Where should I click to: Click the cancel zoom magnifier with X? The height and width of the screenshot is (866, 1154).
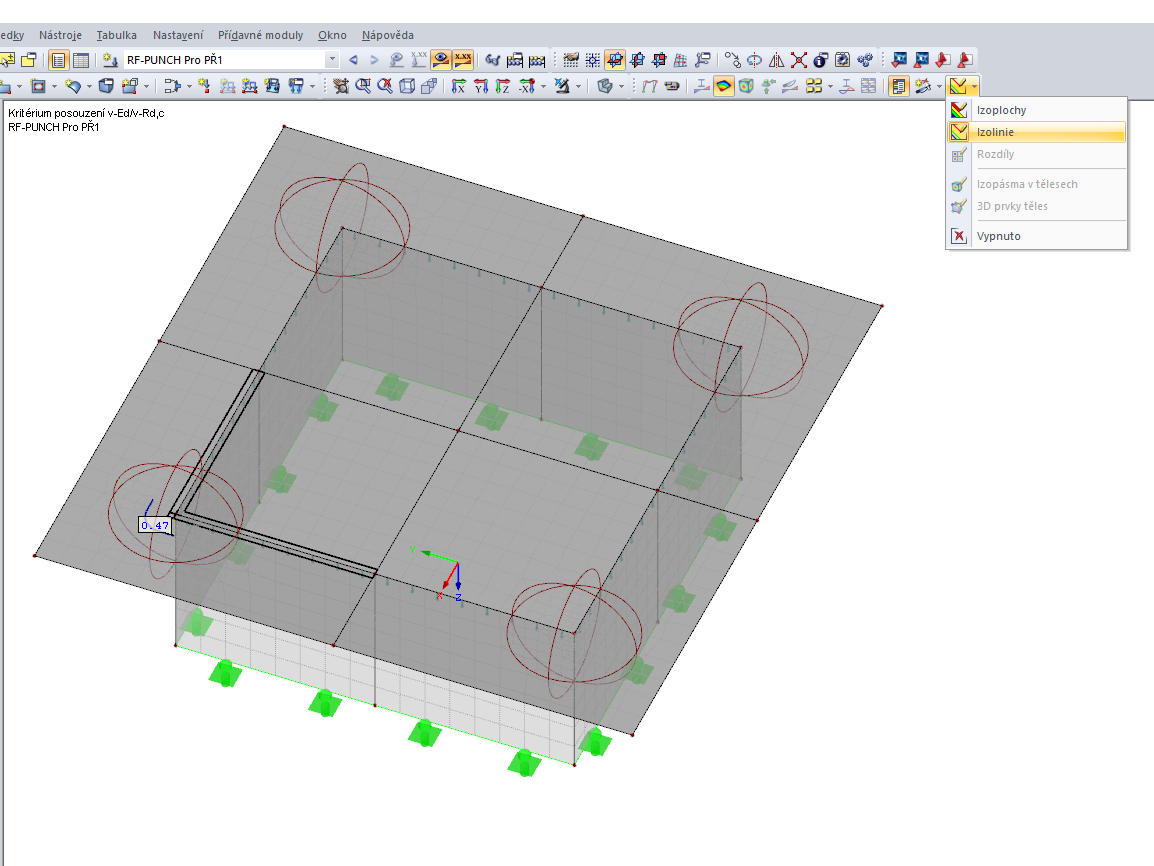[385, 86]
